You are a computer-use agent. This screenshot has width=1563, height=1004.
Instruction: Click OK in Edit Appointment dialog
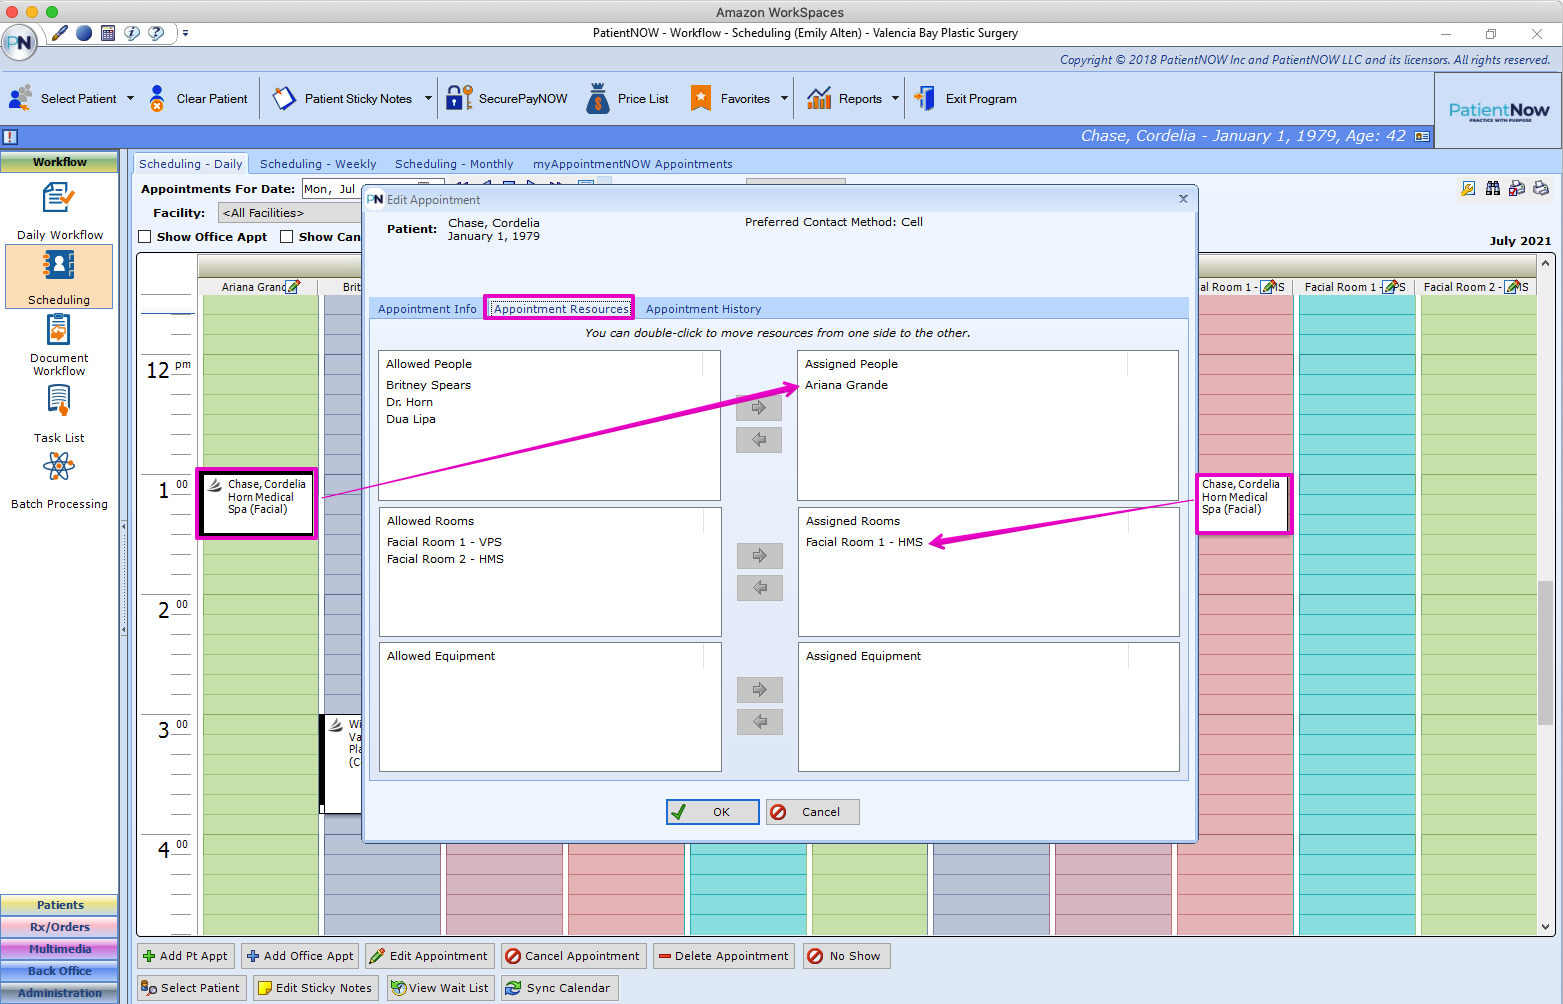tap(713, 812)
